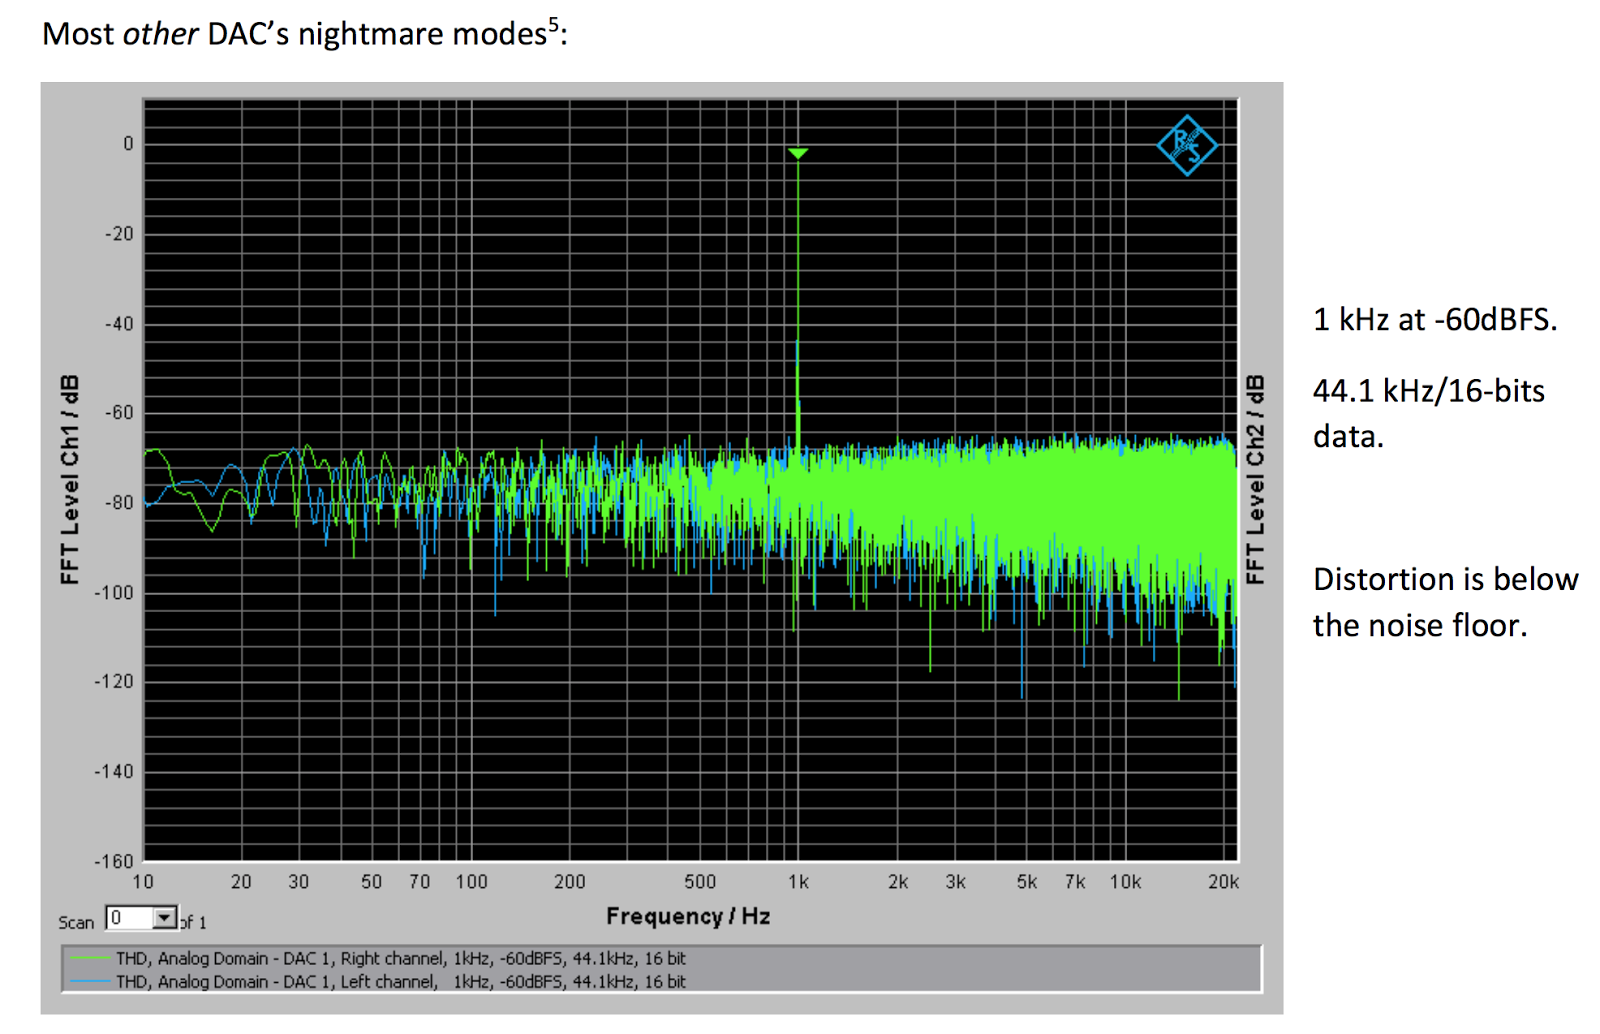
Task: Select the Left channel blue legend entry
Action: pyautogui.click(x=378, y=982)
